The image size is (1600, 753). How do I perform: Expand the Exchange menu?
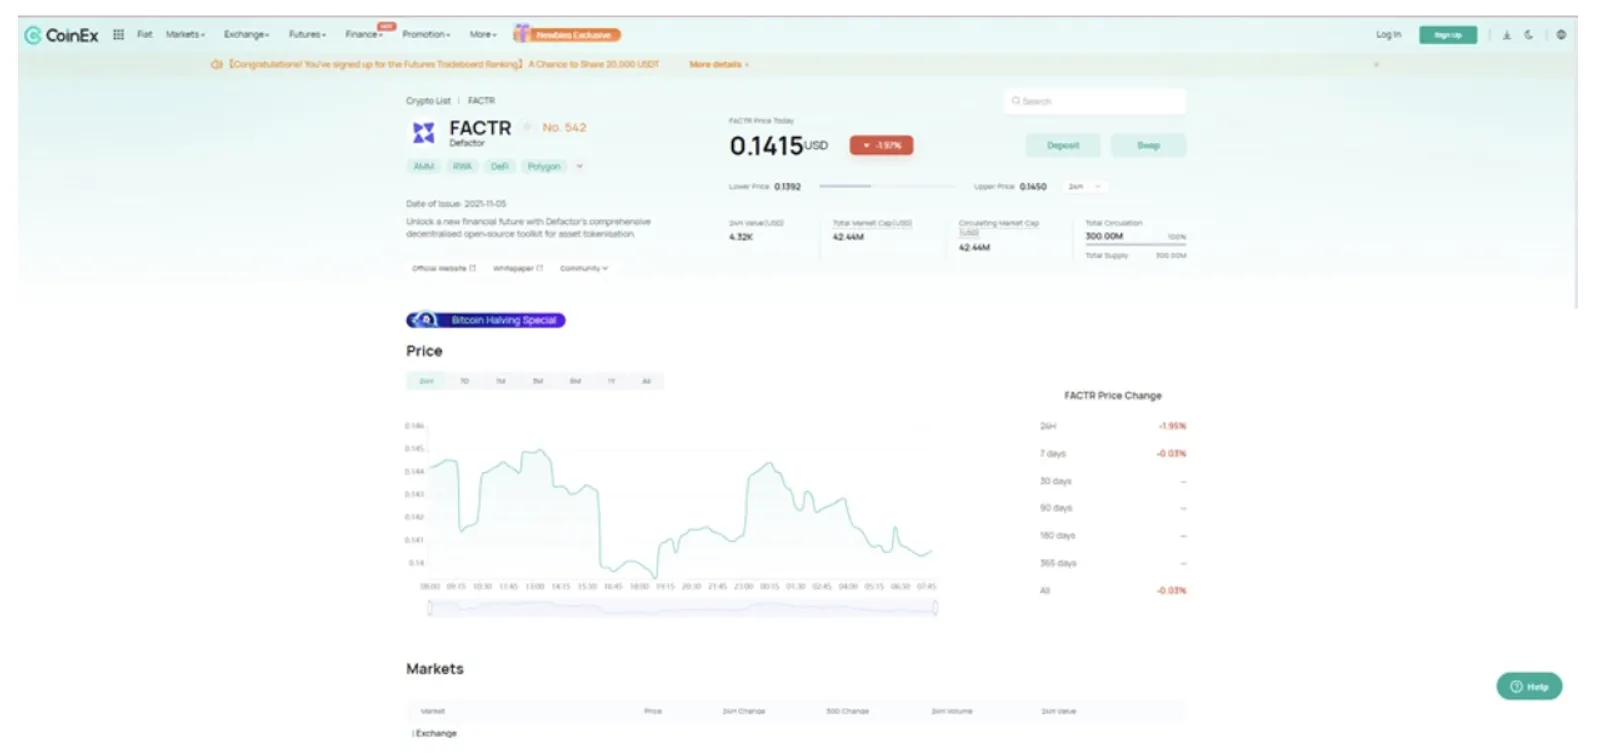246,34
